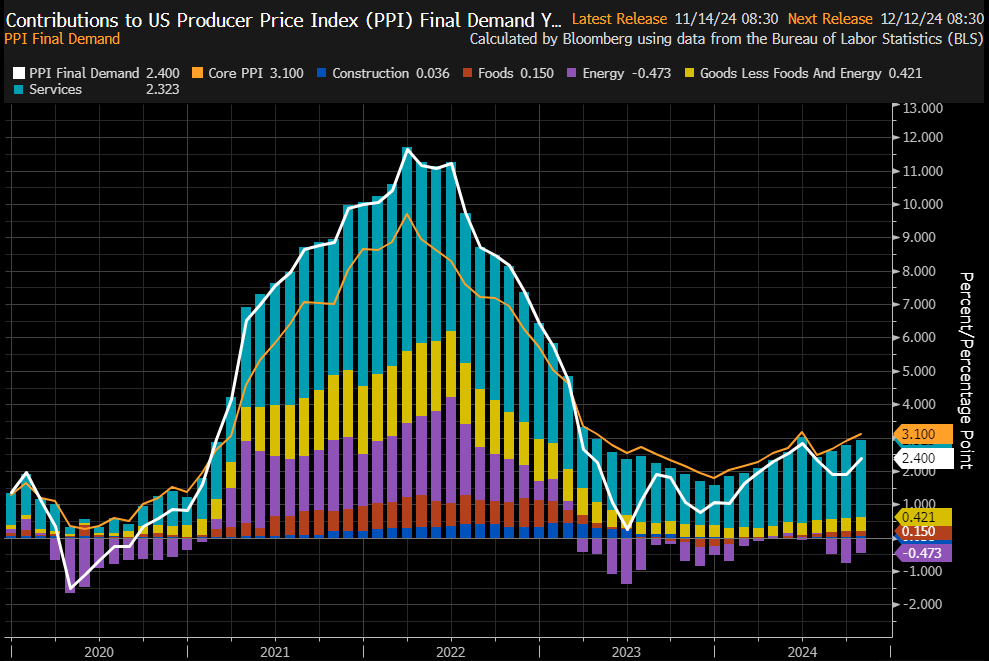The width and height of the screenshot is (989, 661).
Task: Click the red Foods legend swatch
Action: click(x=467, y=73)
